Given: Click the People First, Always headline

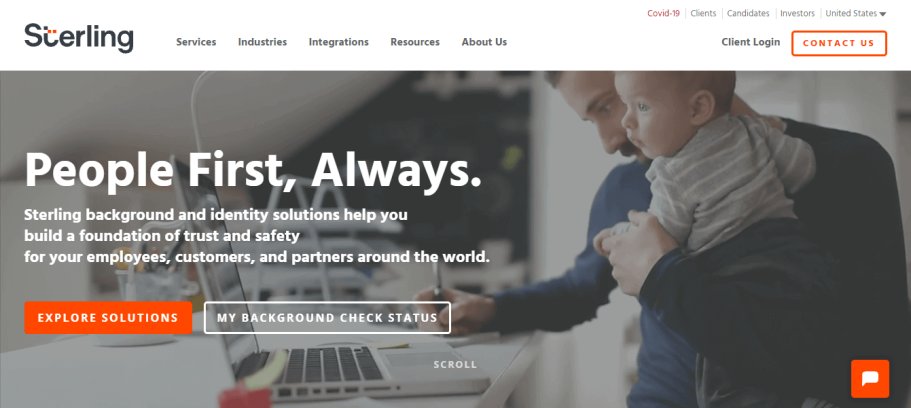Looking at the screenshot, I should tap(253, 170).
